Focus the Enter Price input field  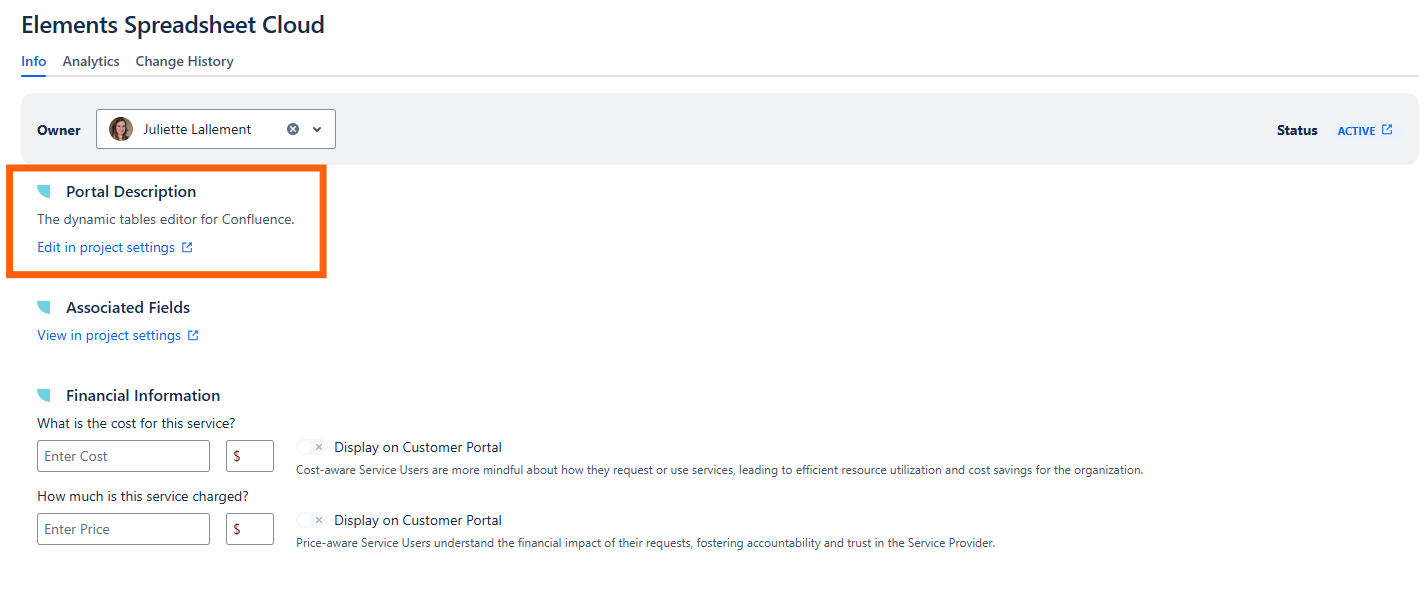(123, 529)
